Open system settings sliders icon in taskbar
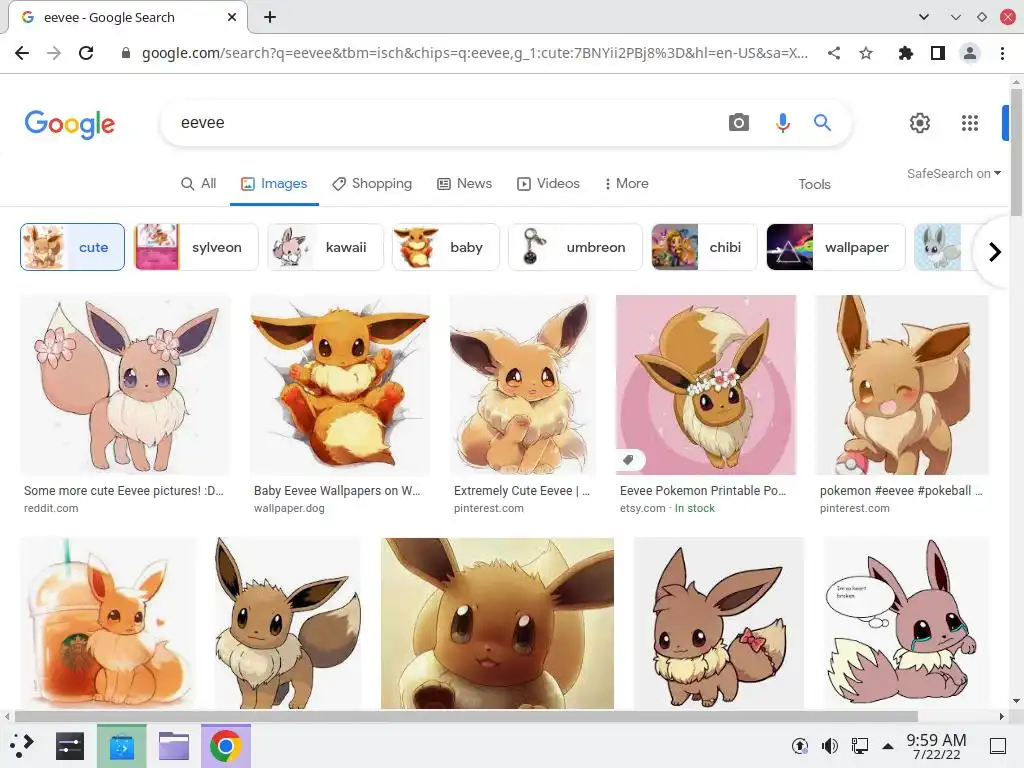The width and height of the screenshot is (1024, 768). 70,745
